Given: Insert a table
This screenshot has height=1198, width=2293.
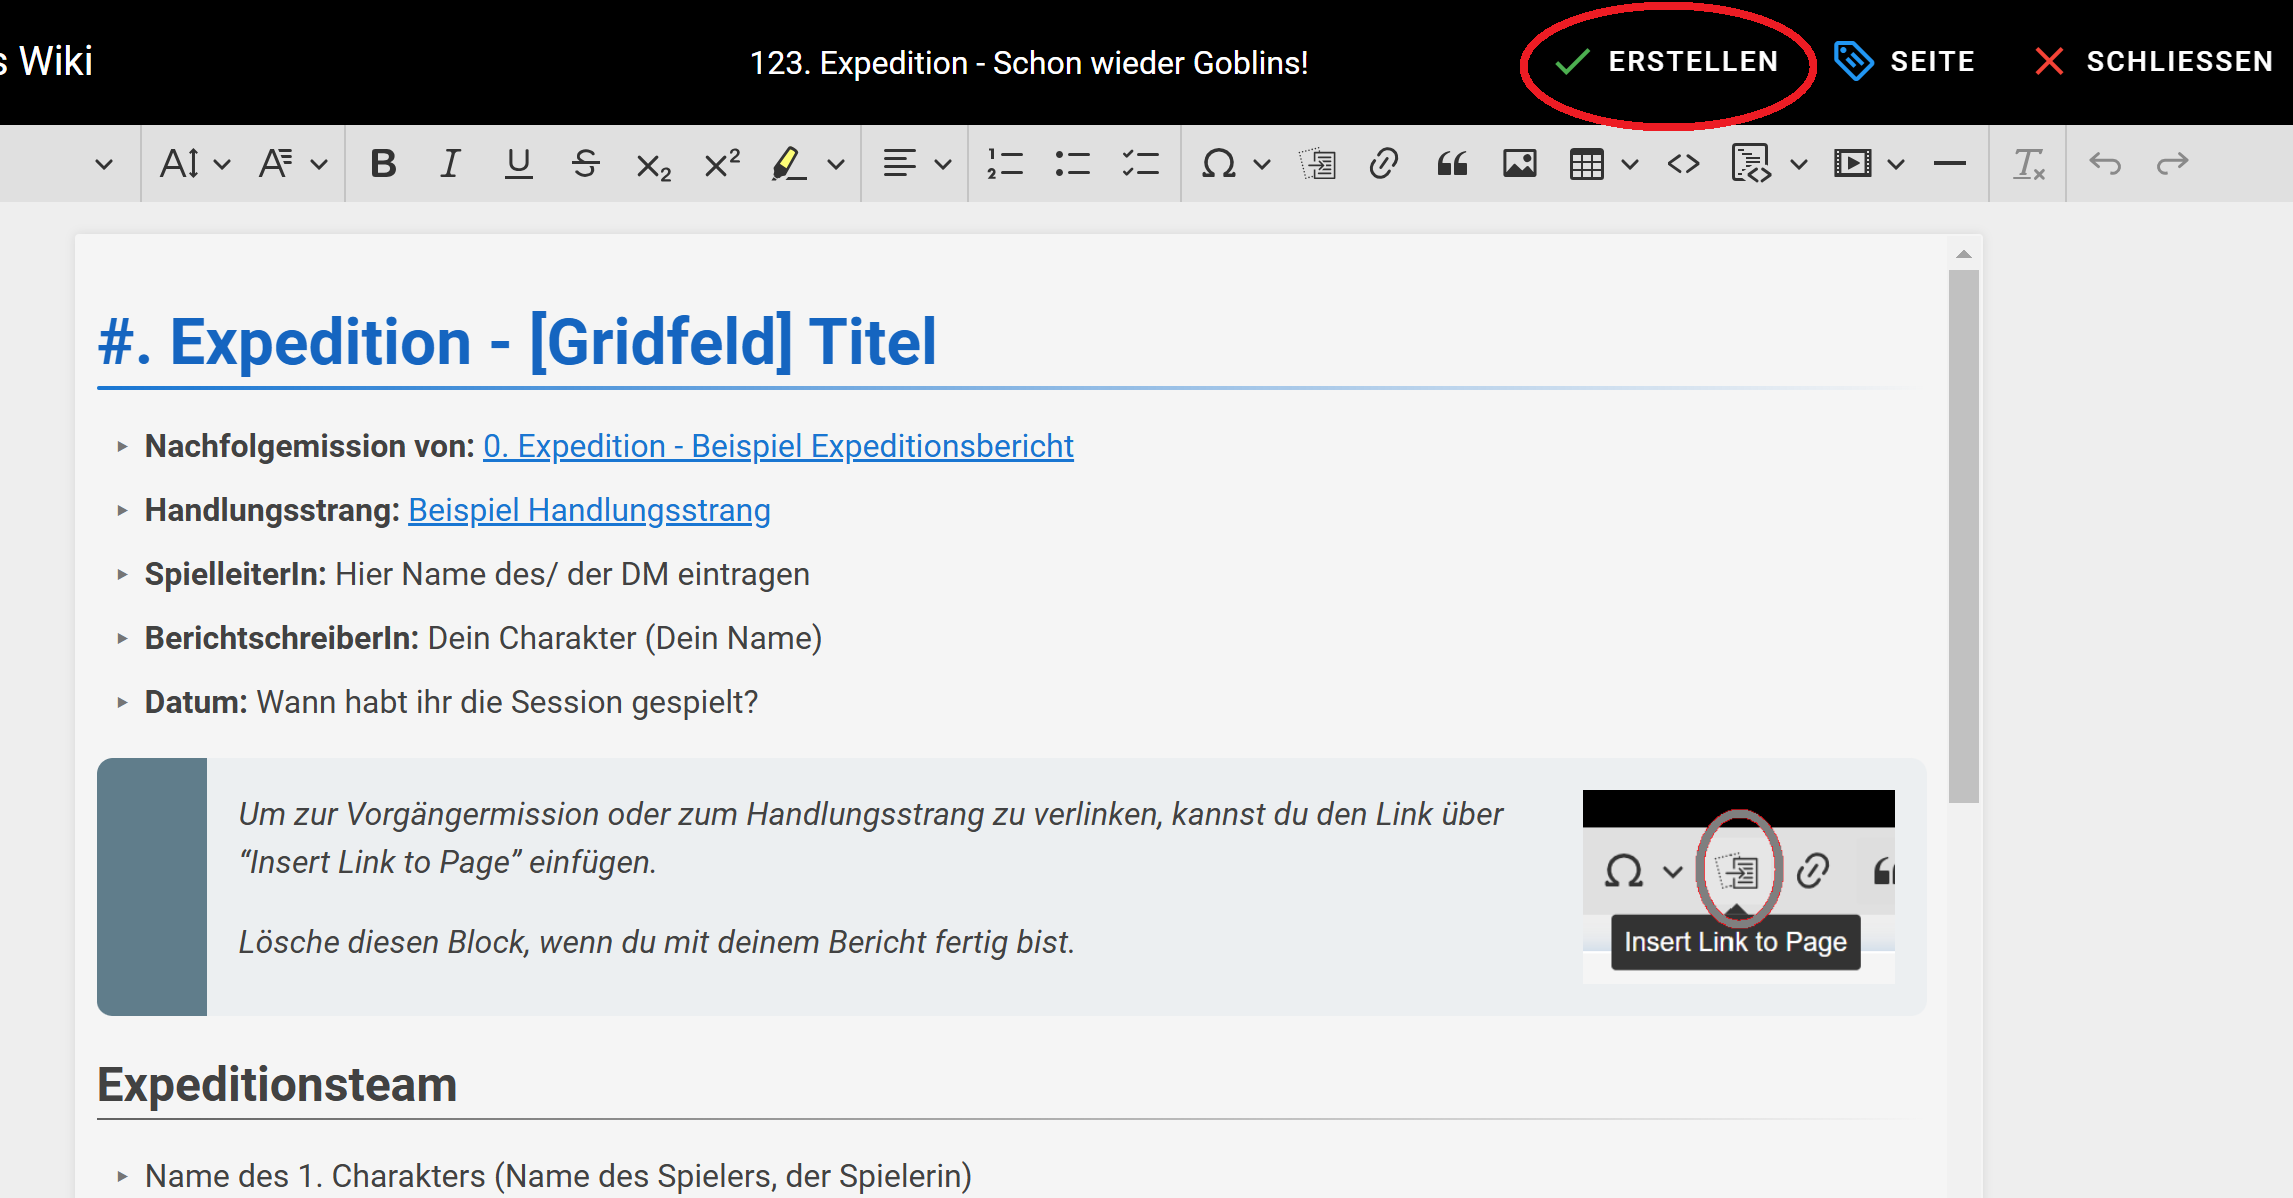Looking at the screenshot, I should tap(1589, 163).
